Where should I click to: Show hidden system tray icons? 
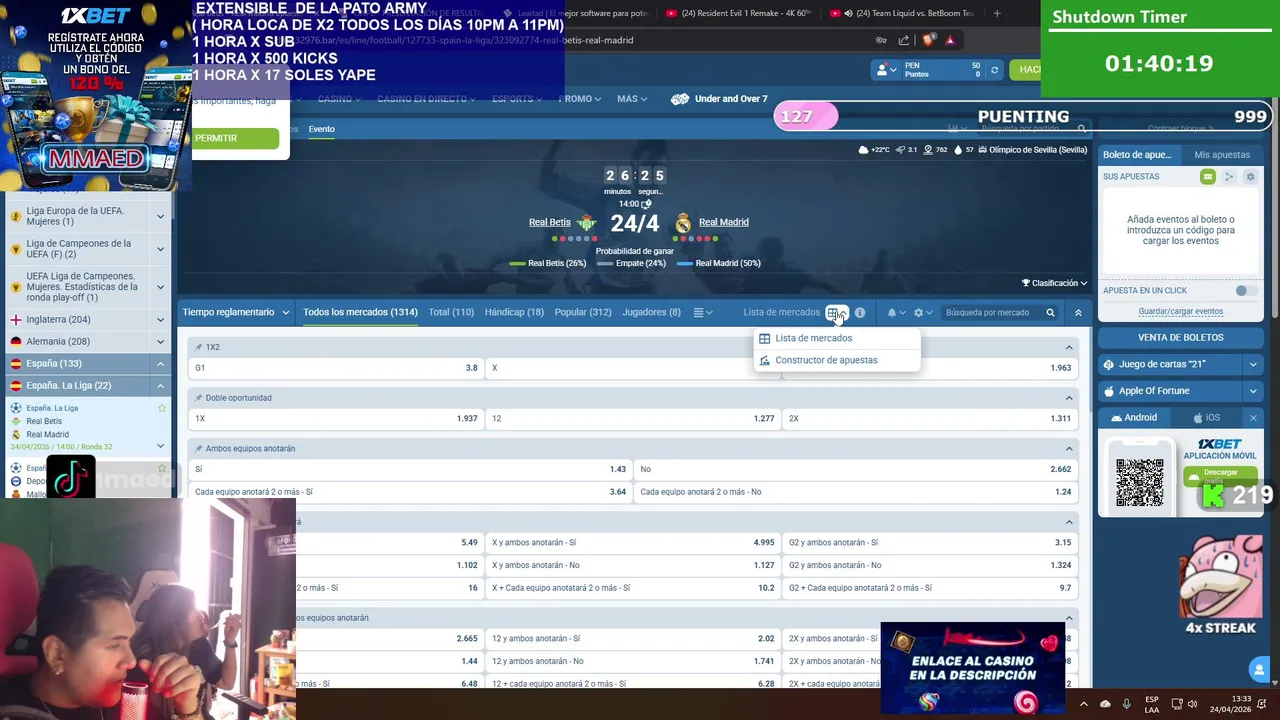coord(1083,704)
